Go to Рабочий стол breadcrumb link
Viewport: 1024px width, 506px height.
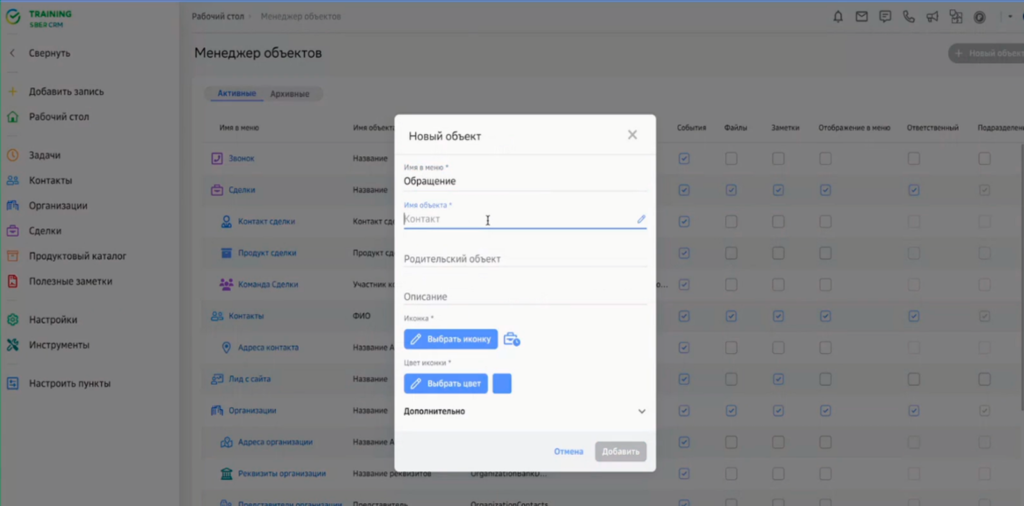click(x=217, y=16)
